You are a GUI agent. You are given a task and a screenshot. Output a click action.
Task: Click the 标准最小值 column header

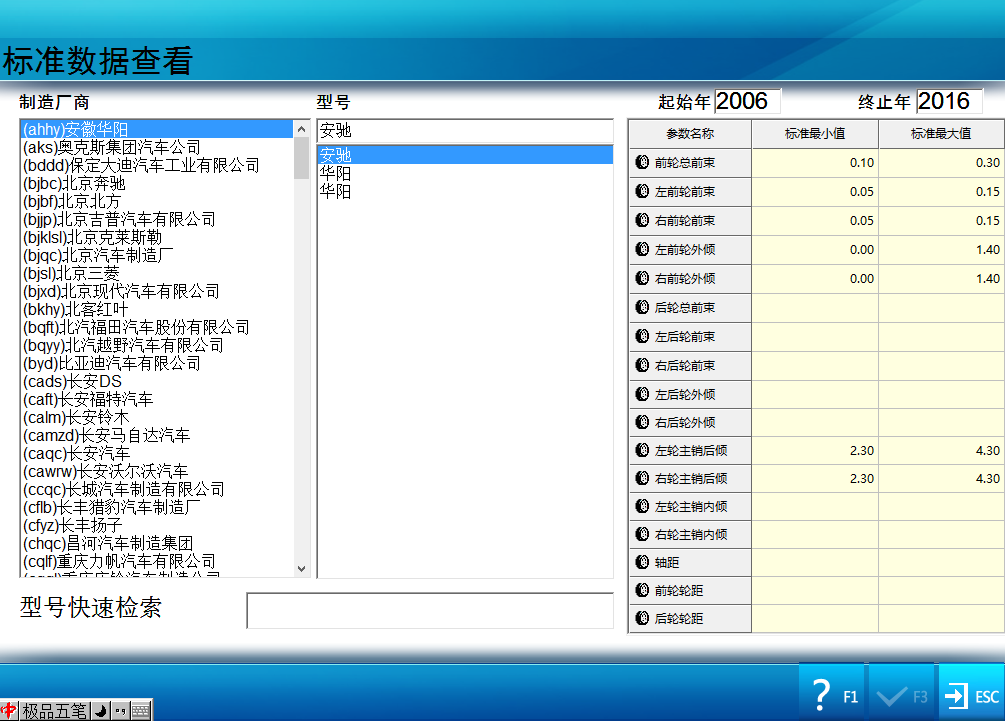coord(815,134)
